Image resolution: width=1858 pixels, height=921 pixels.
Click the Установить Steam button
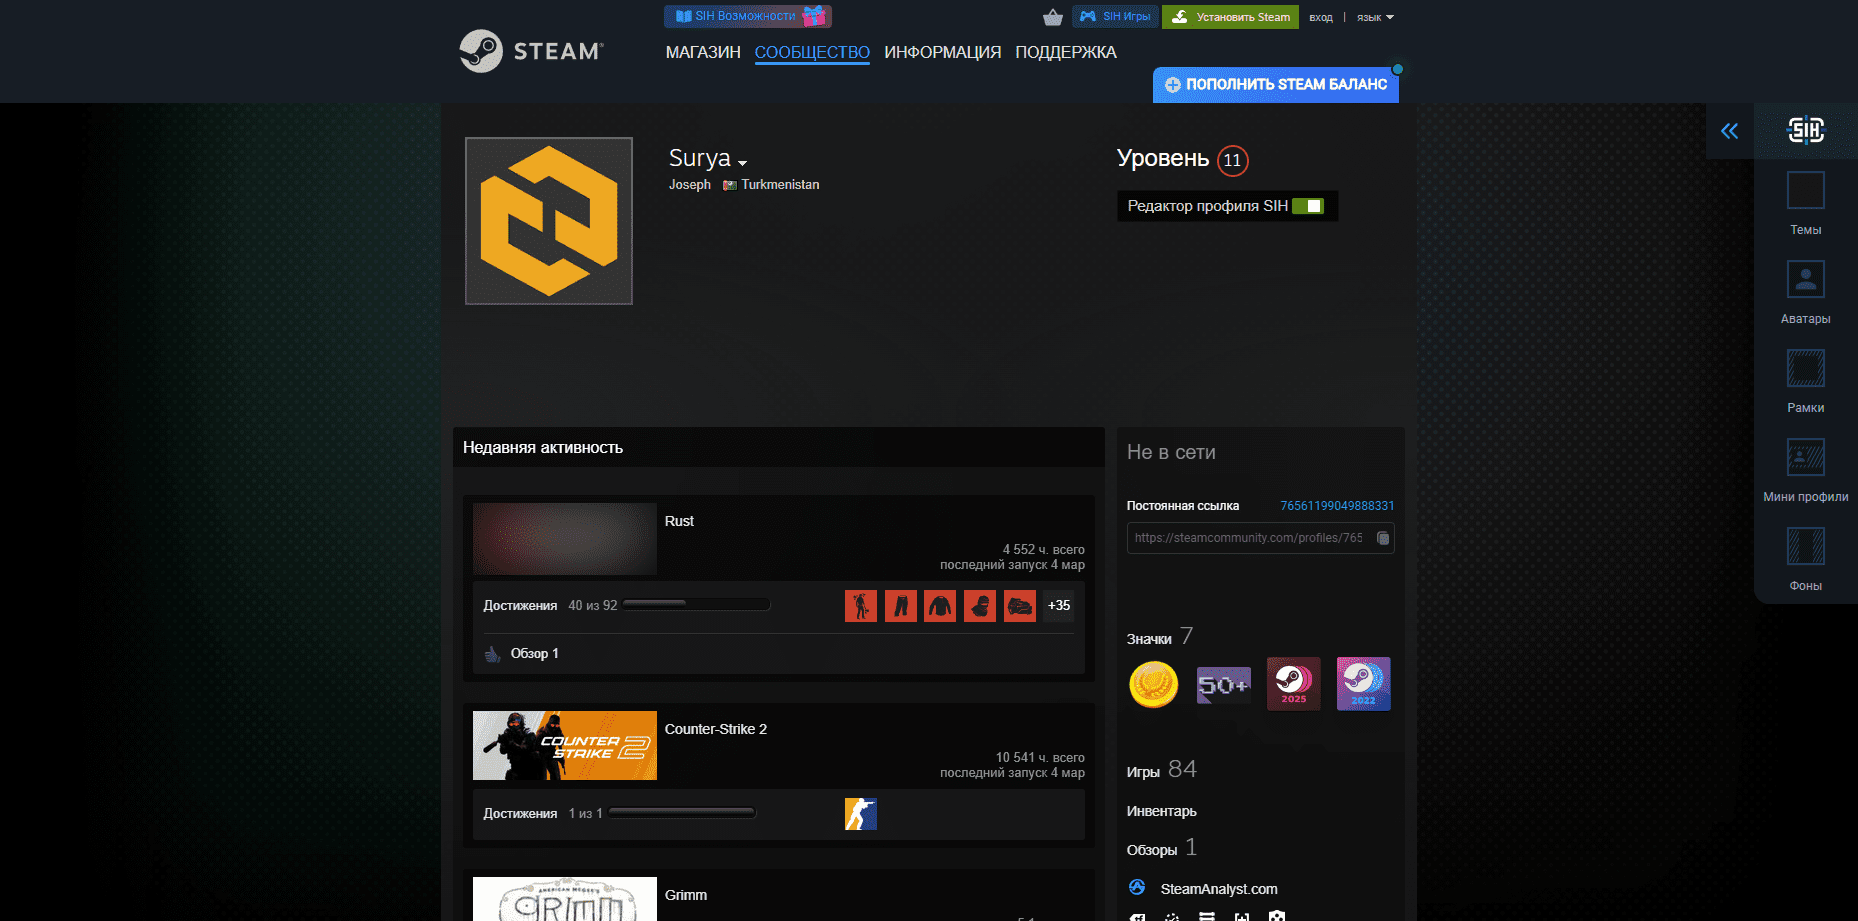(x=1230, y=17)
